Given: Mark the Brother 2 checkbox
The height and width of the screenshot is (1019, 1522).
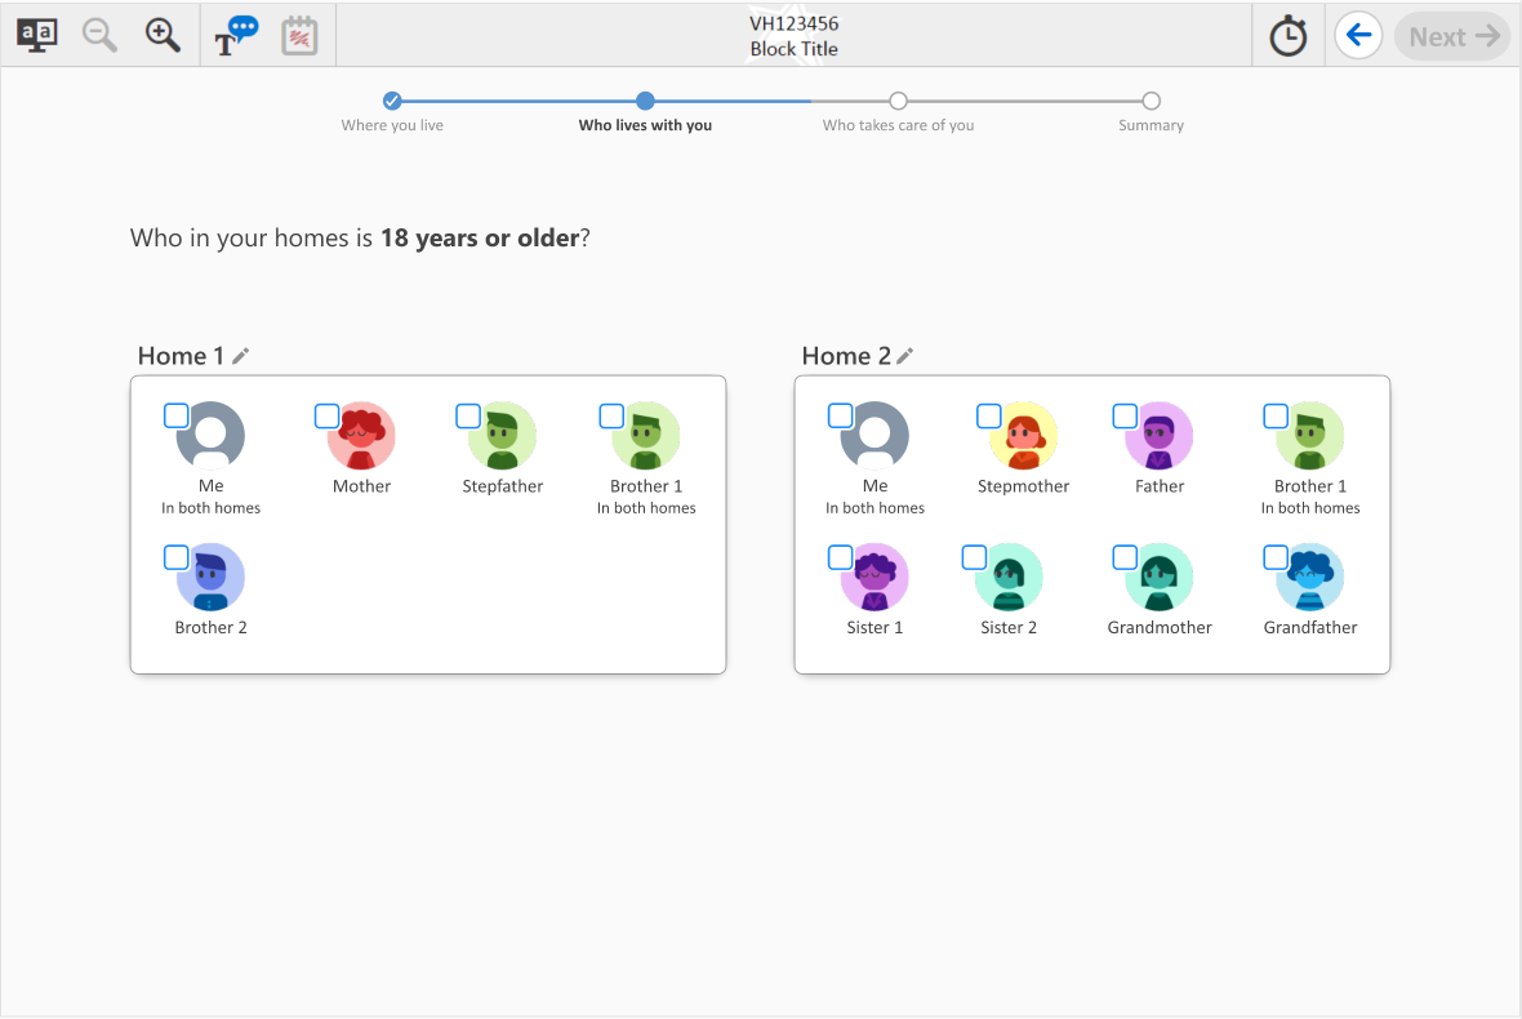Looking at the screenshot, I should (x=176, y=557).
